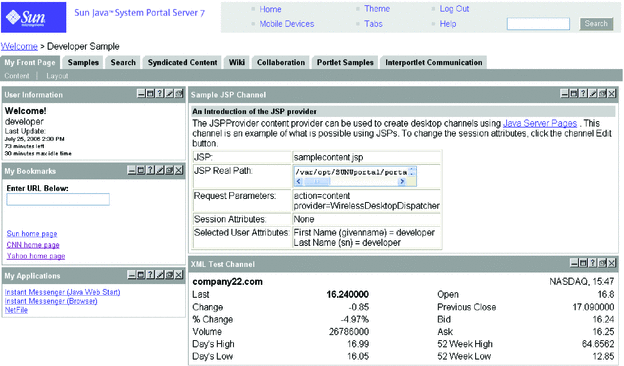Open the Java Server Pages link
The image size is (624, 366).
(x=540, y=123)
